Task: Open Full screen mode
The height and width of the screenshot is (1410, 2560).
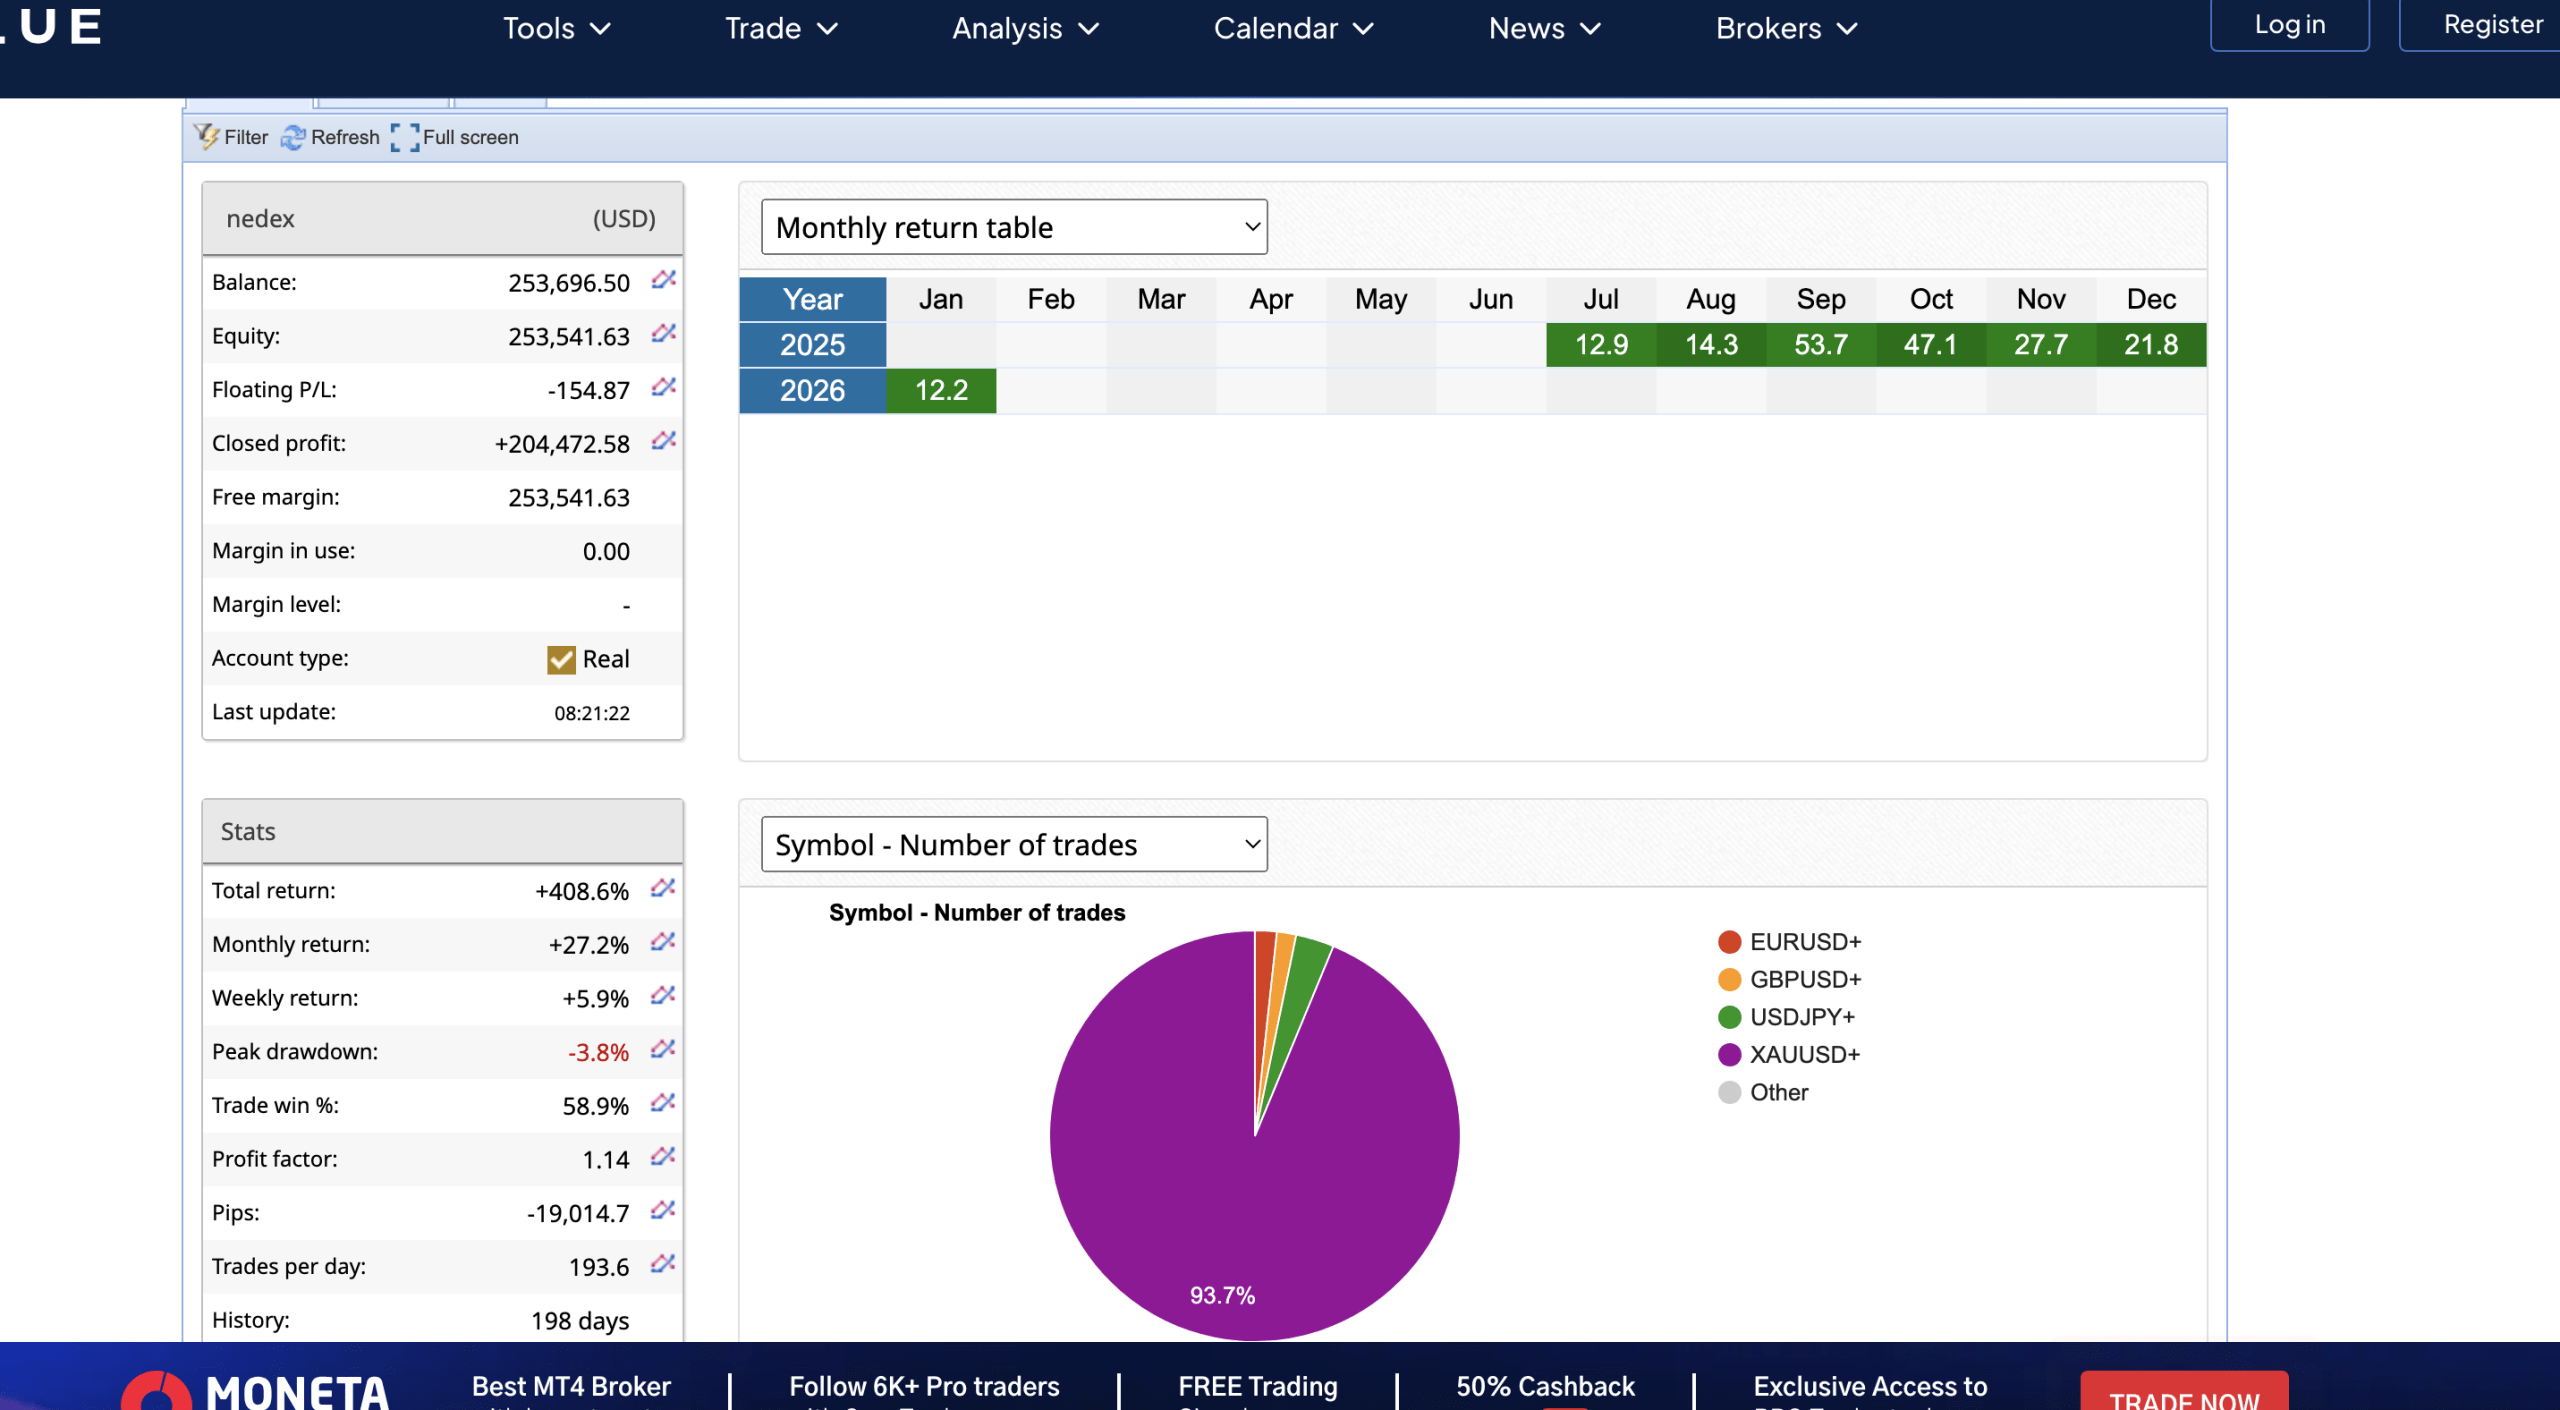Action: [405, 137]
